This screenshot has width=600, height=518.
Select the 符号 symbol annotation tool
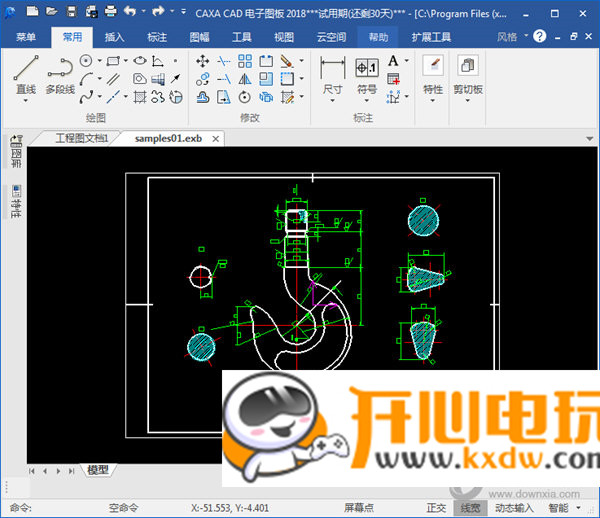[x=367, y=75]
